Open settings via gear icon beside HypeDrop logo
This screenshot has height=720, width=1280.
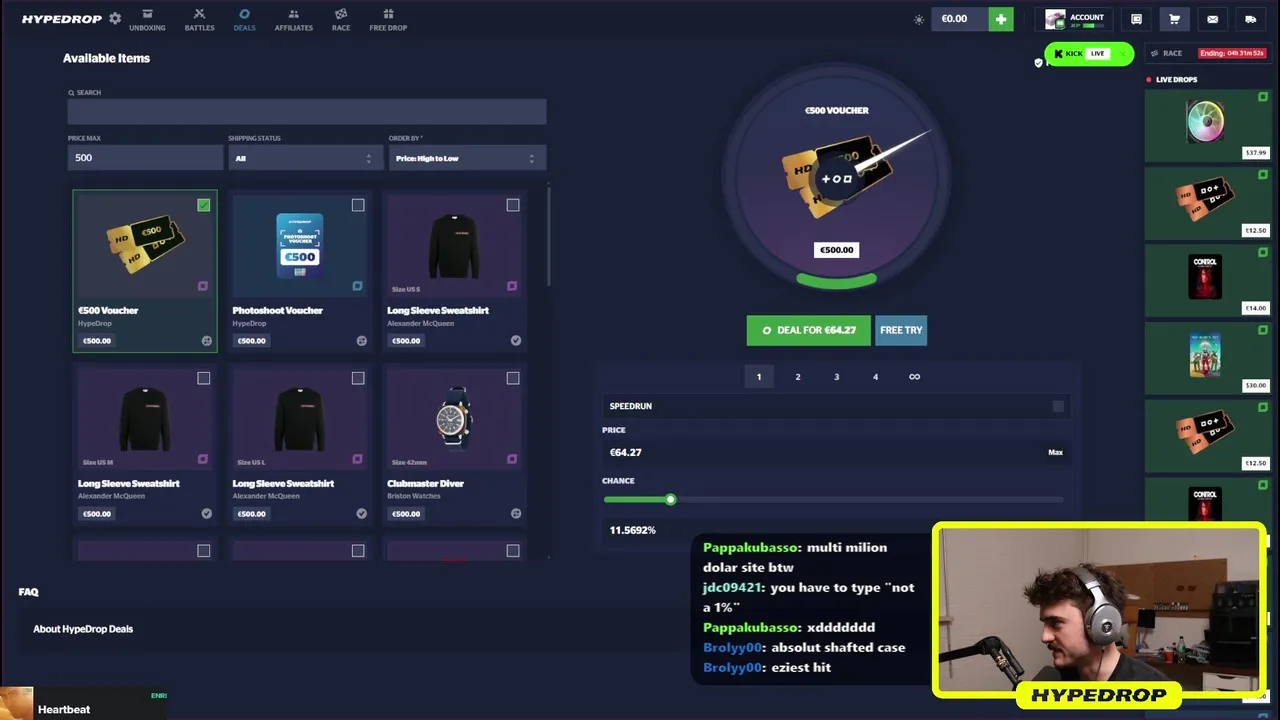(115, 19)
